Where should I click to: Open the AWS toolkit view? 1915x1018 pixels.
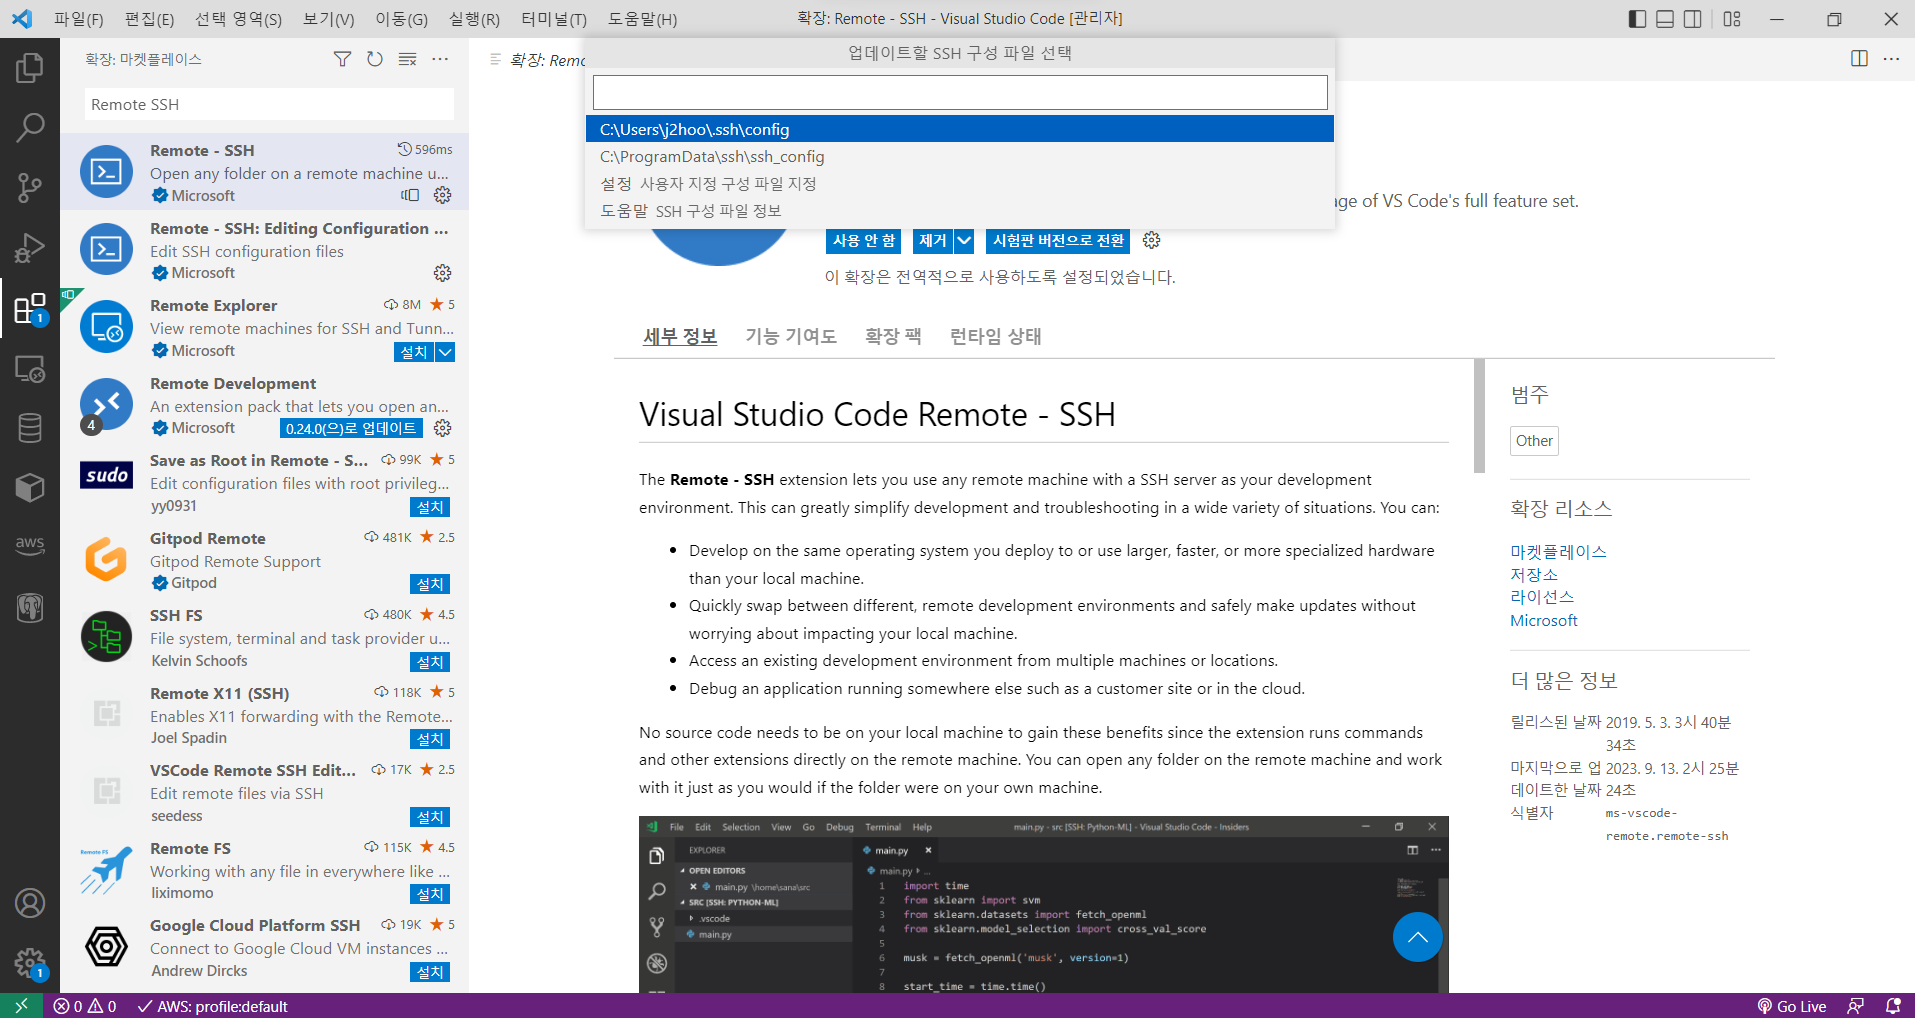tap(30, 545)
